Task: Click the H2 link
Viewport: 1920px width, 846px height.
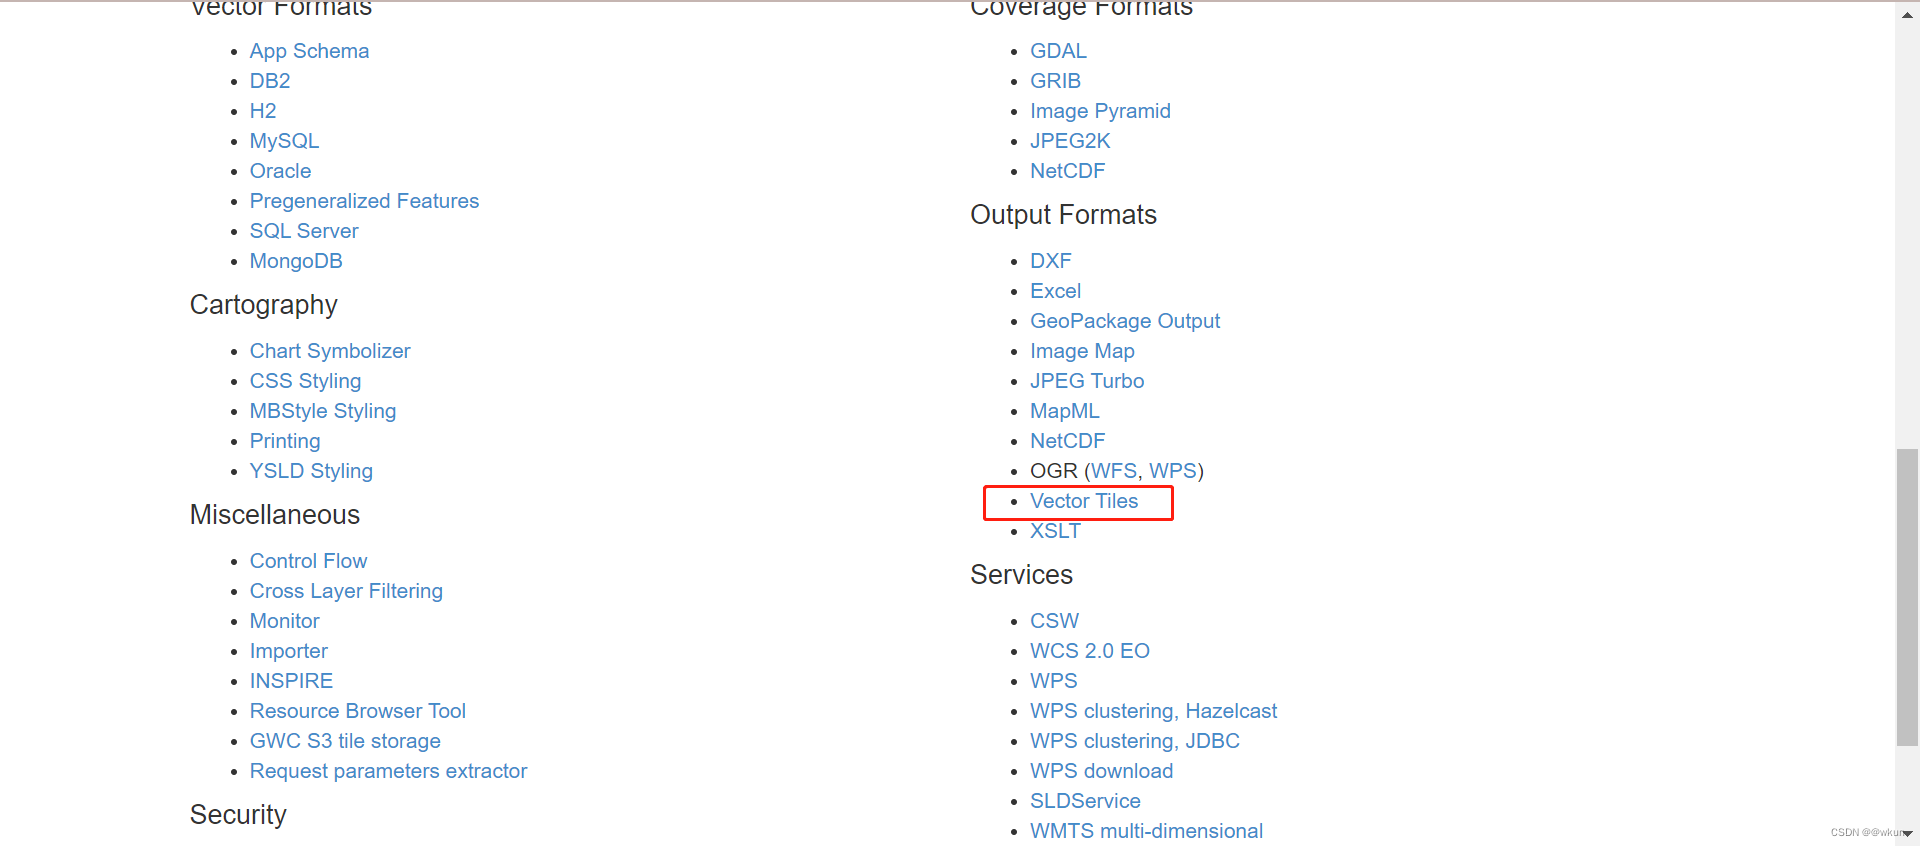Action: tap(263, 111)
